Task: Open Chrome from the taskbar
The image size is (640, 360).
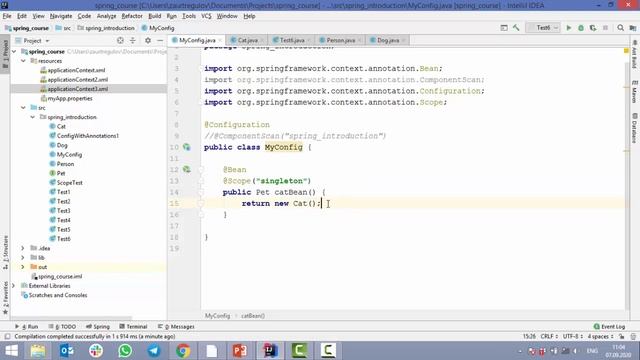Action: [183, 351]
